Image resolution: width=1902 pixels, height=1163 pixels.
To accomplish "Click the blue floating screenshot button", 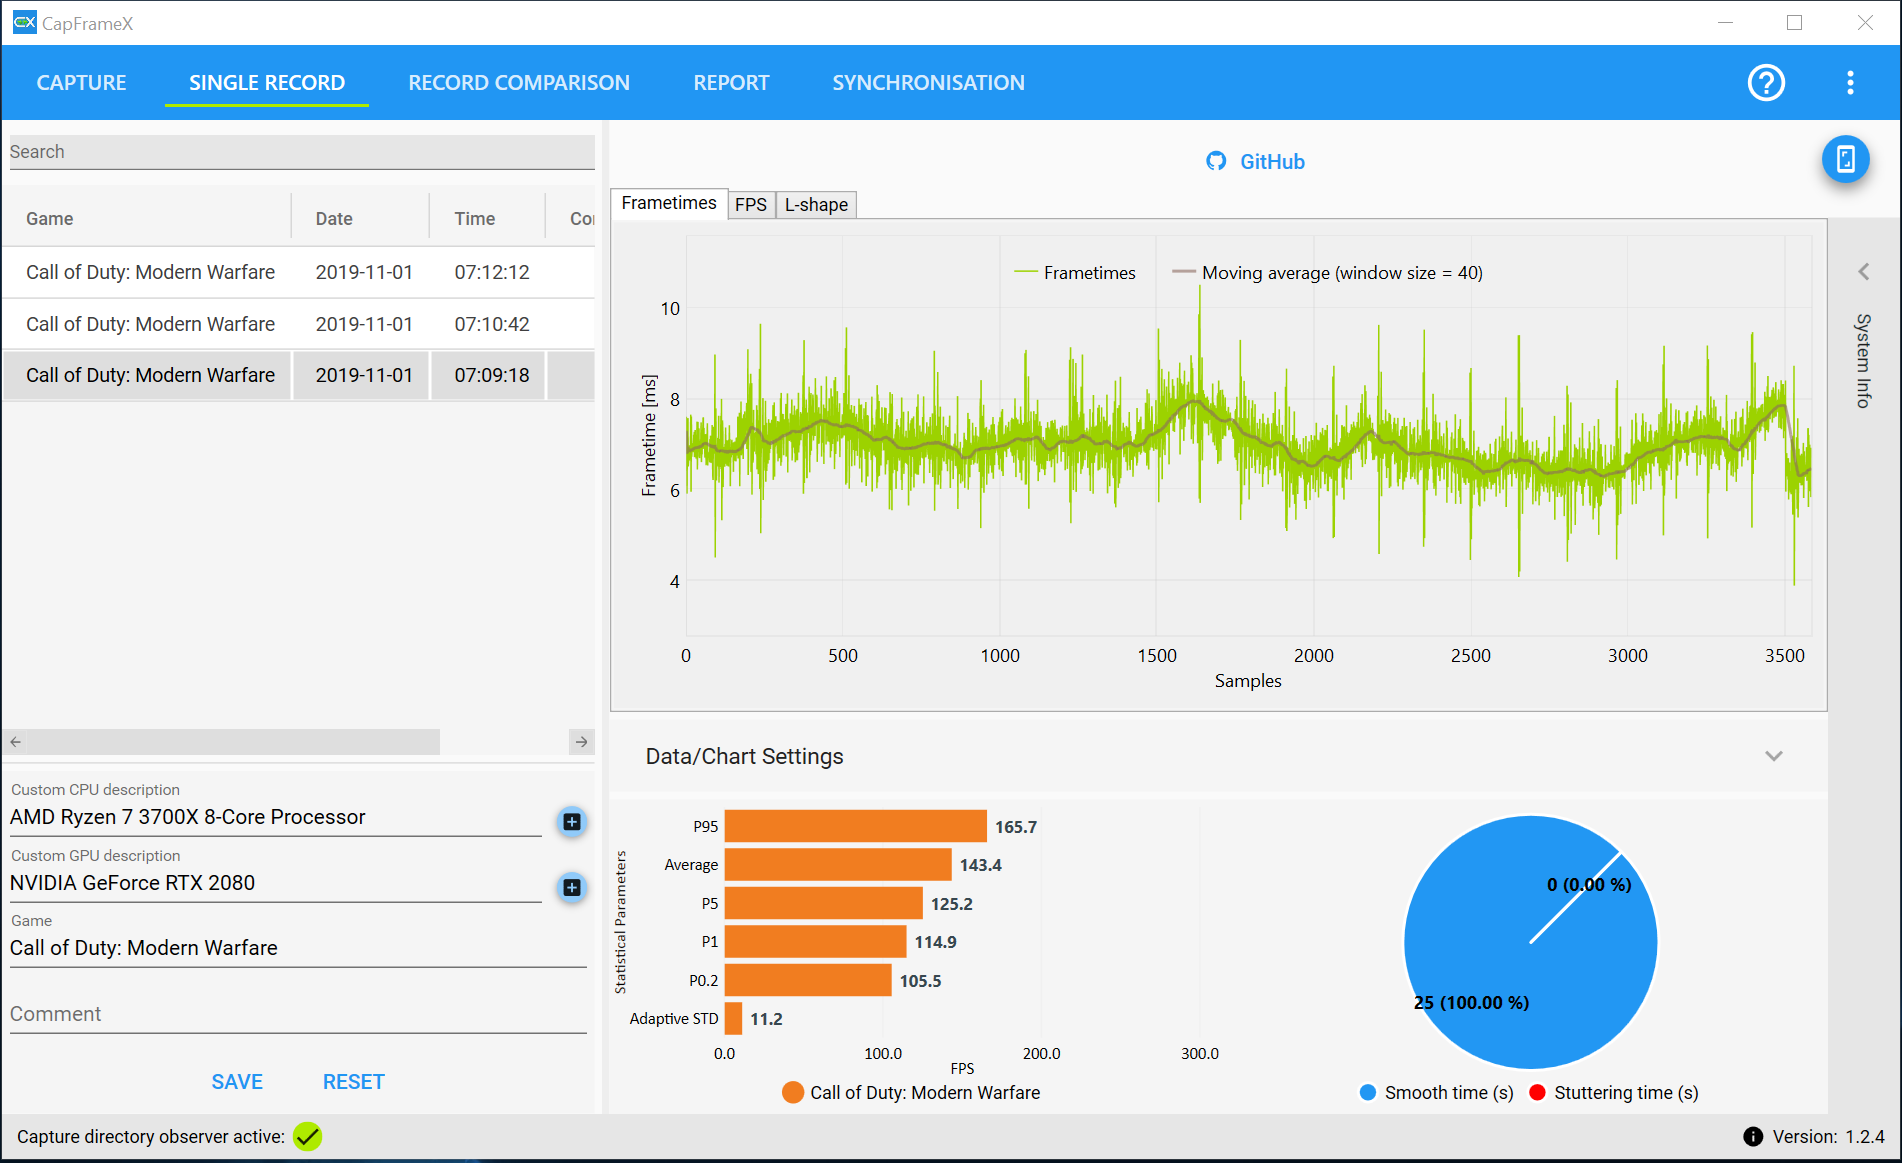I will [x=1845, y=159].
